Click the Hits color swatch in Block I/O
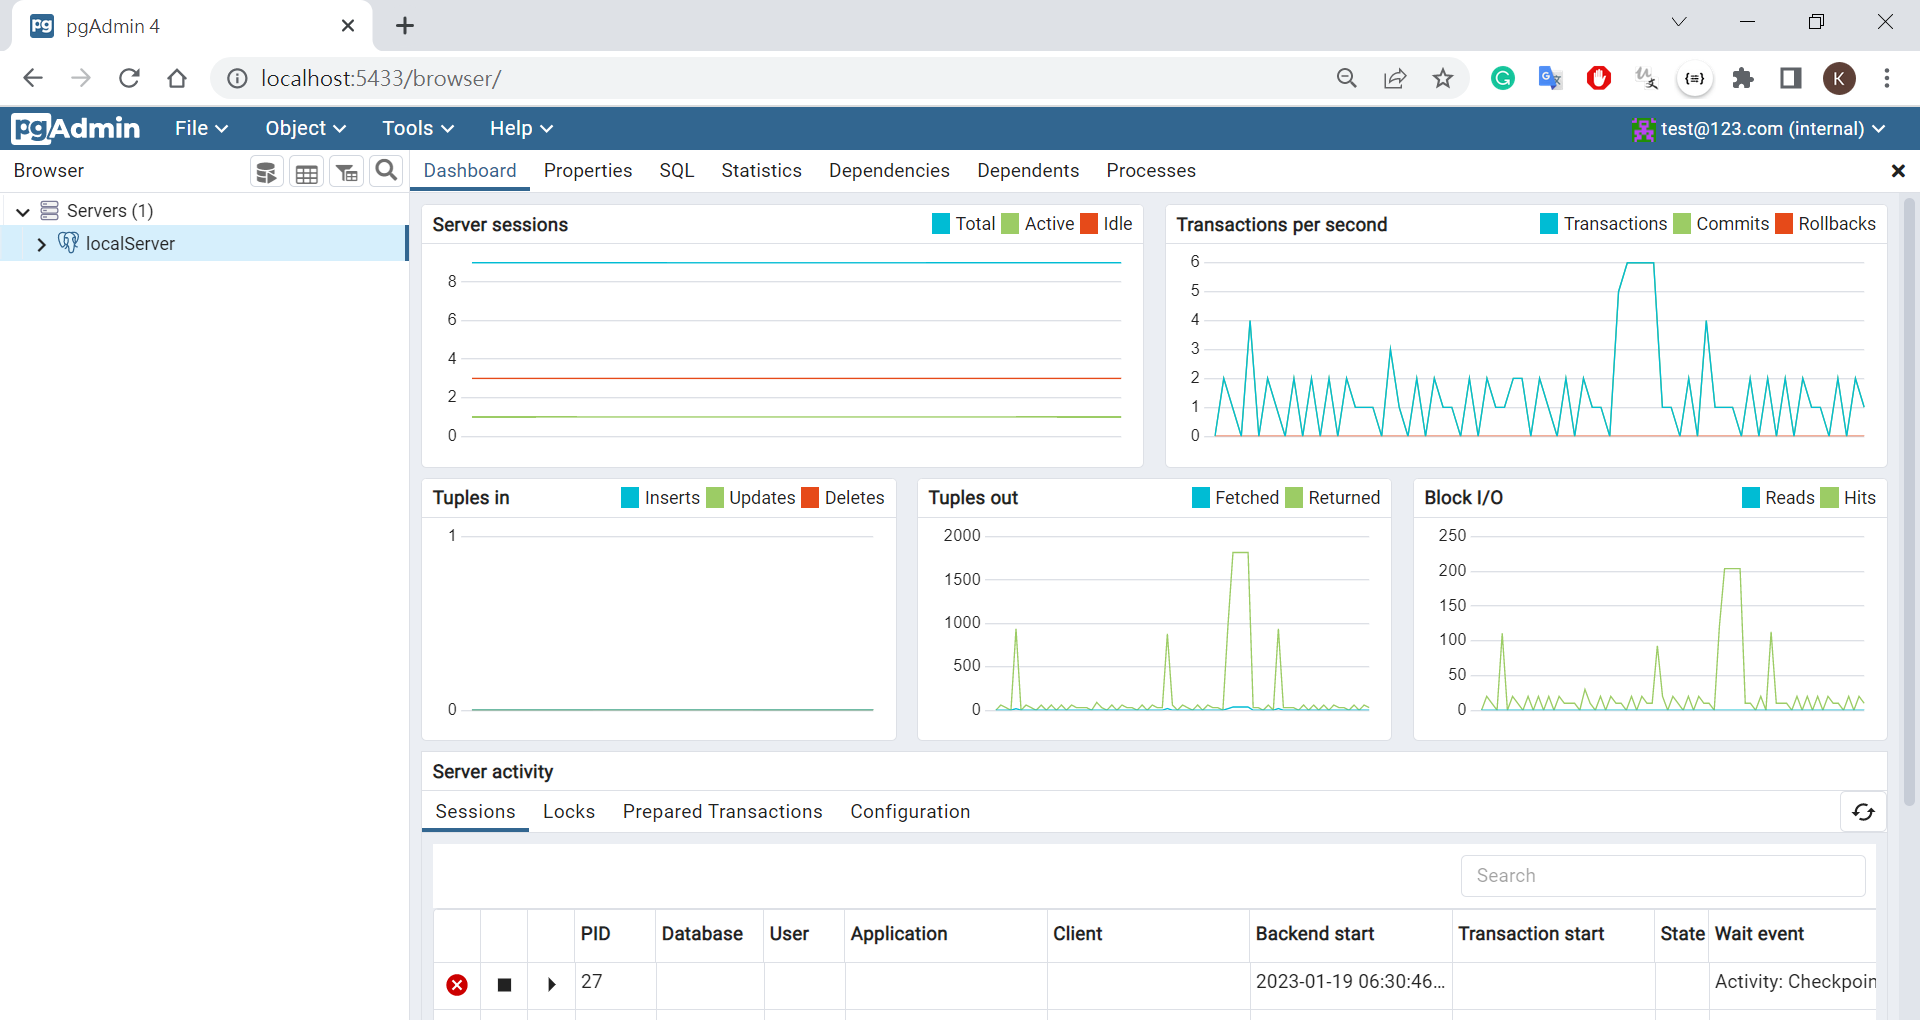Screen dimensions: 1920x1020 1830,498
